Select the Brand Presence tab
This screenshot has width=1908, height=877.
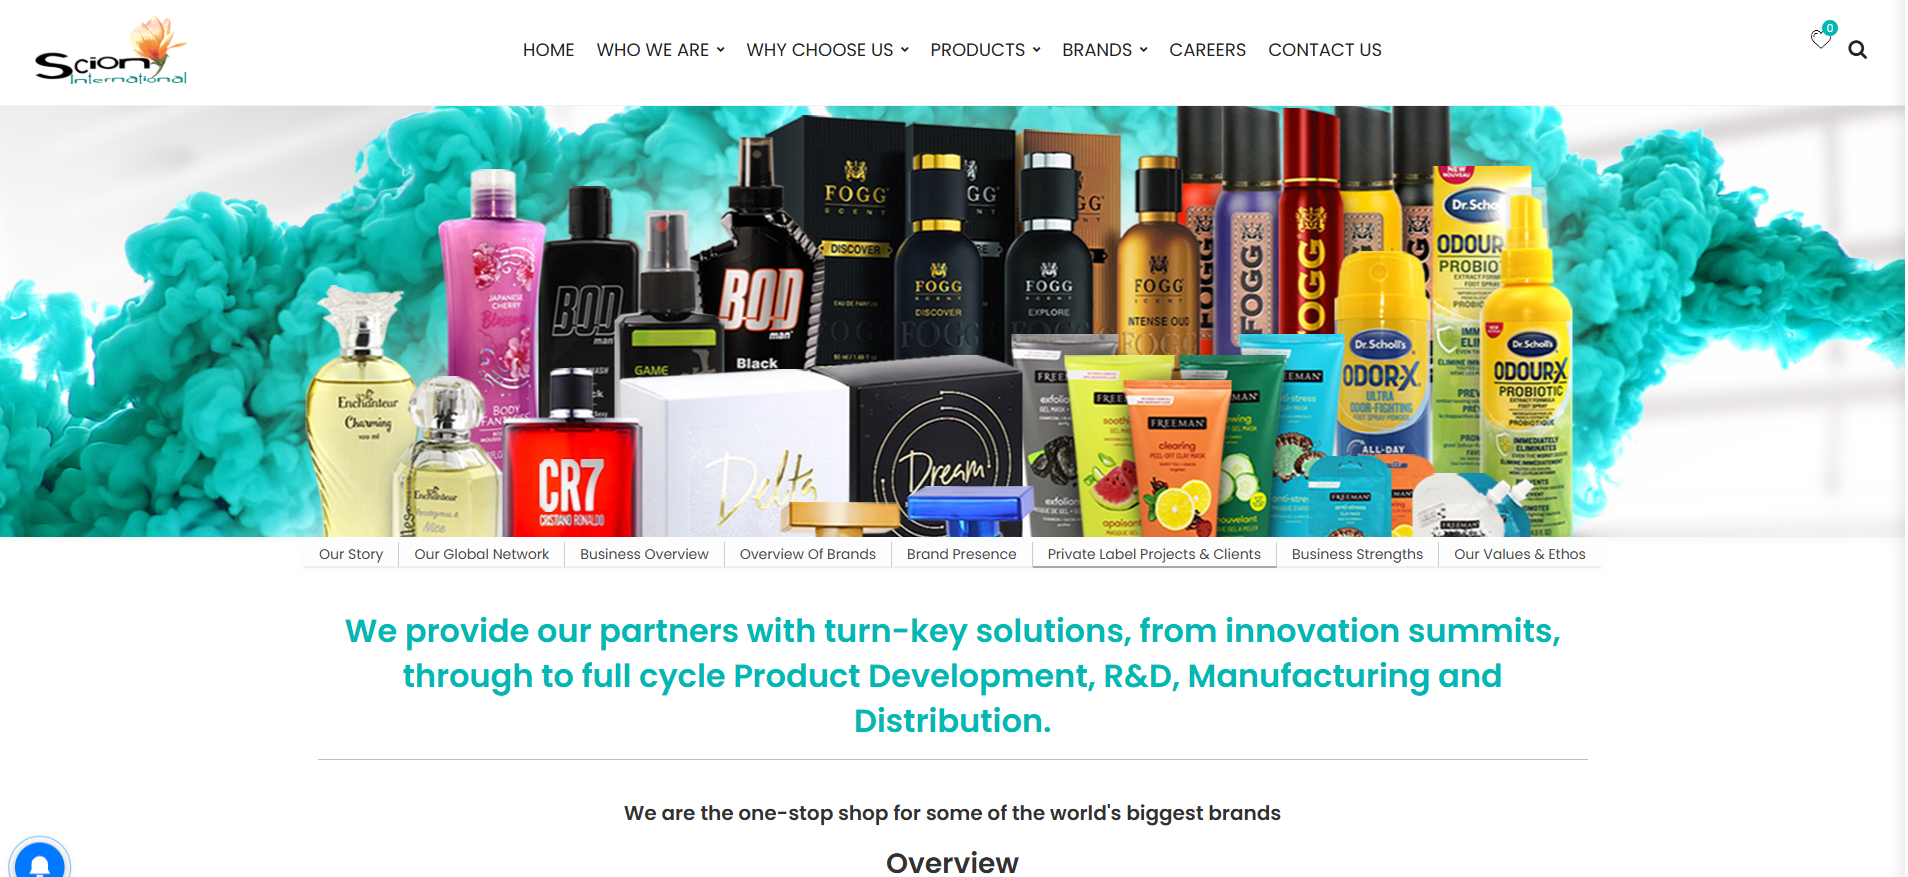[961, 554]
